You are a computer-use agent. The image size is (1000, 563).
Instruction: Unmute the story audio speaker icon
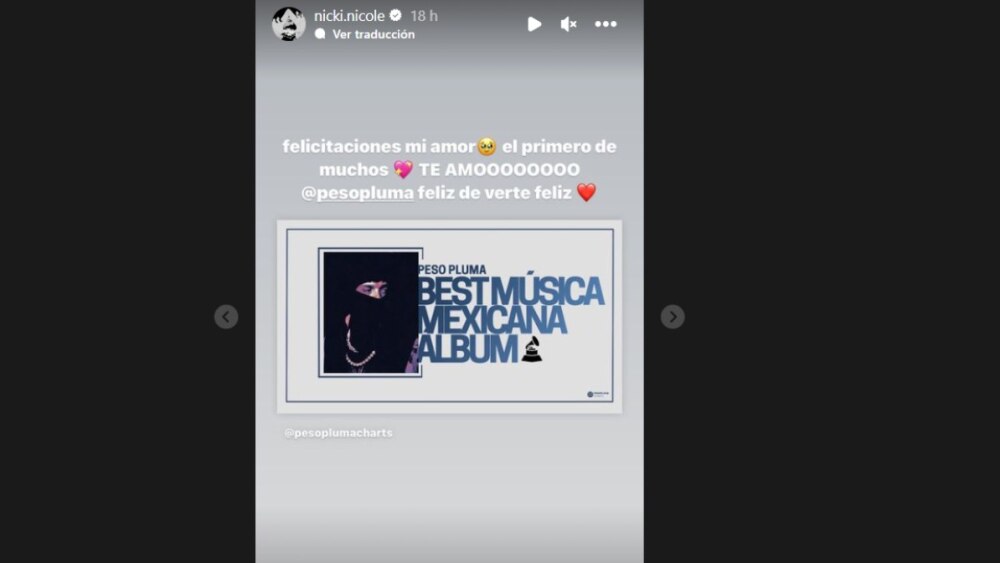[568, 24]
